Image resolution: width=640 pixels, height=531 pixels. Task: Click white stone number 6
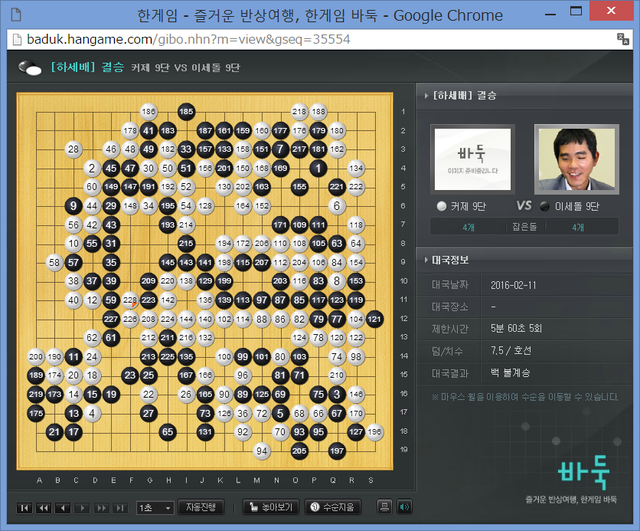(x=337, y=206)
